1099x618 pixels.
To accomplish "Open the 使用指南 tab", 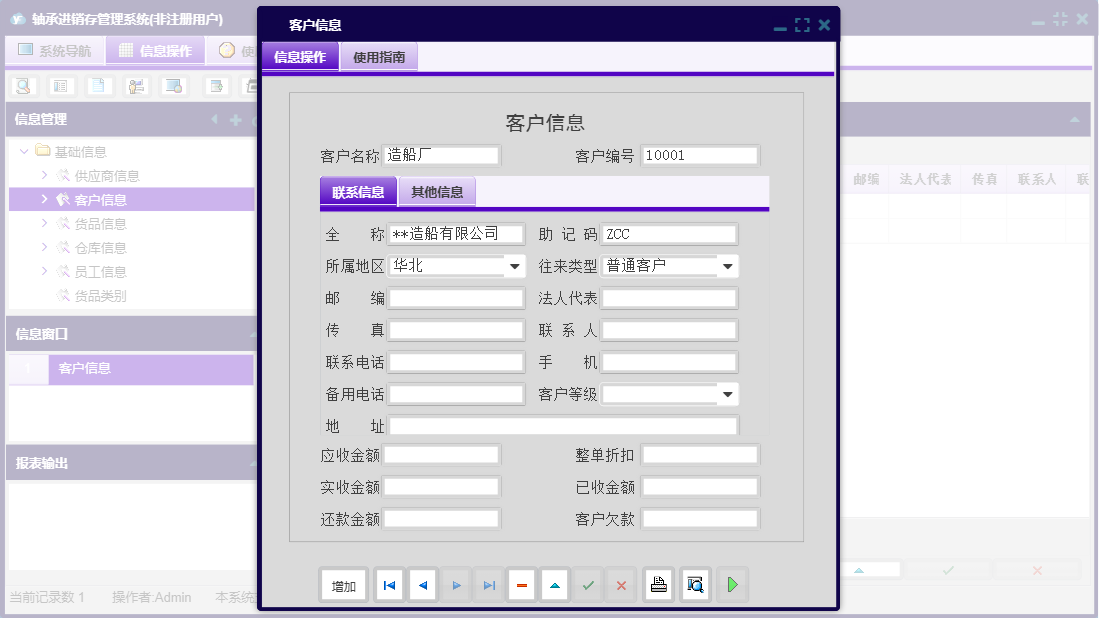I will click(378, 57).
